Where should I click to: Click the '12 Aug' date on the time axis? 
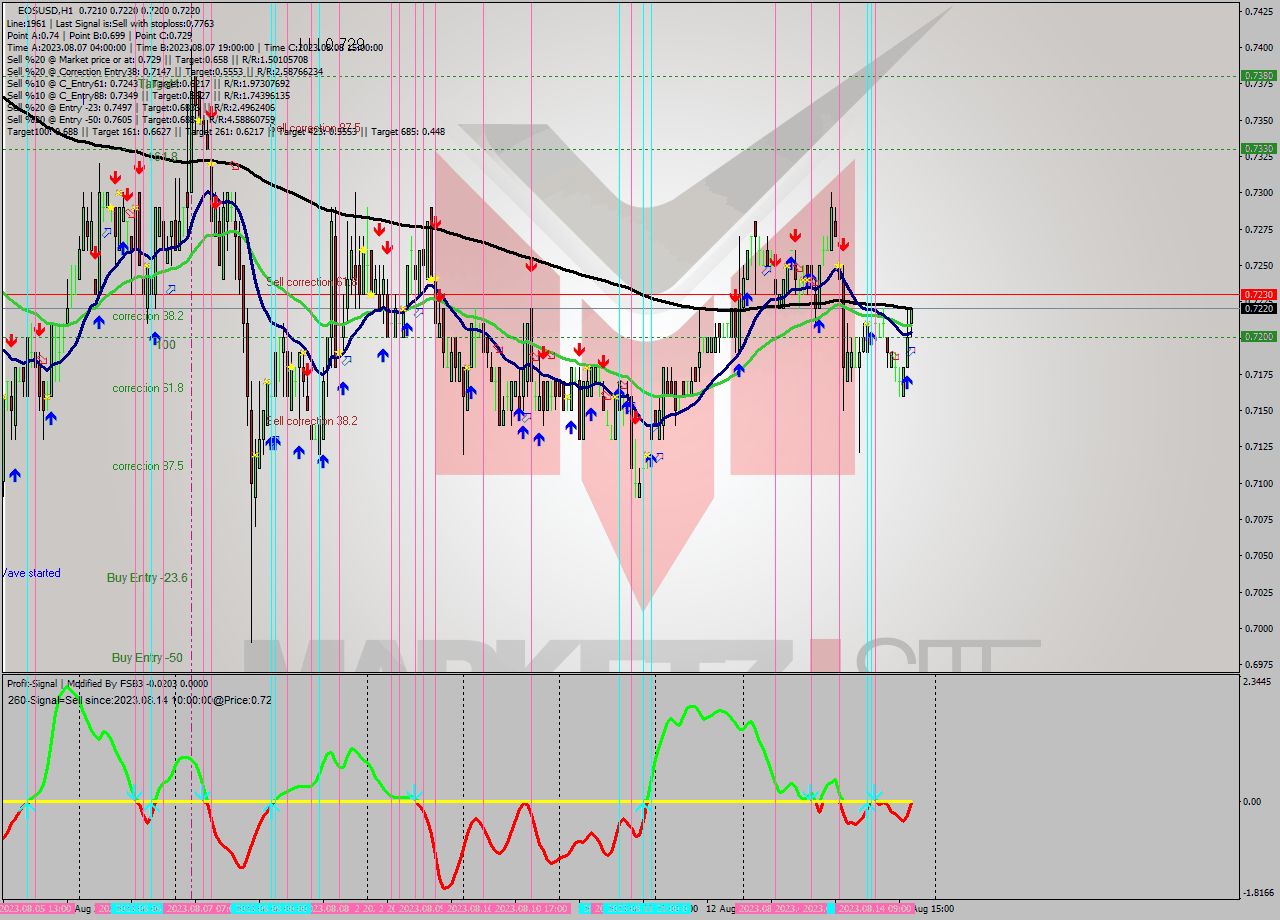(x=721, y=908)
